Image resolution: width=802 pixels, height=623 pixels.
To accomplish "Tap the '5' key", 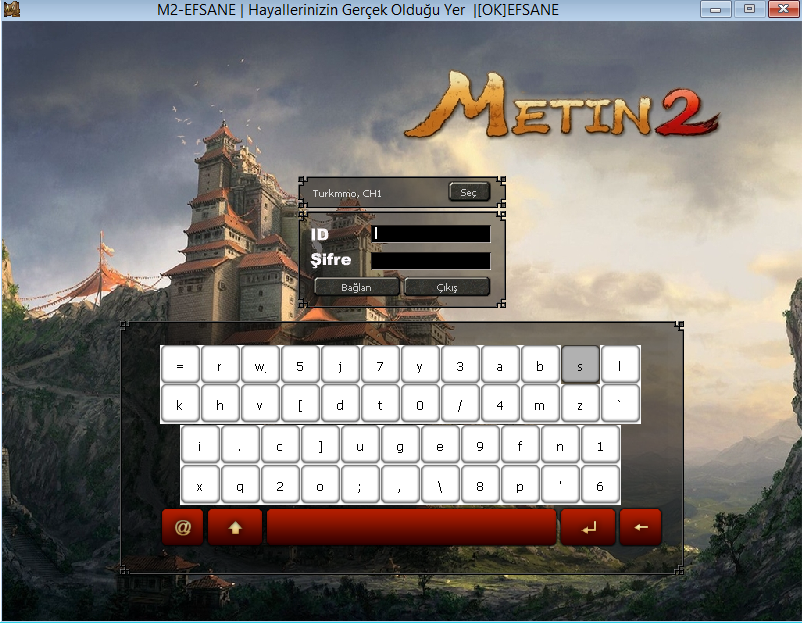I will click(300, 365).
